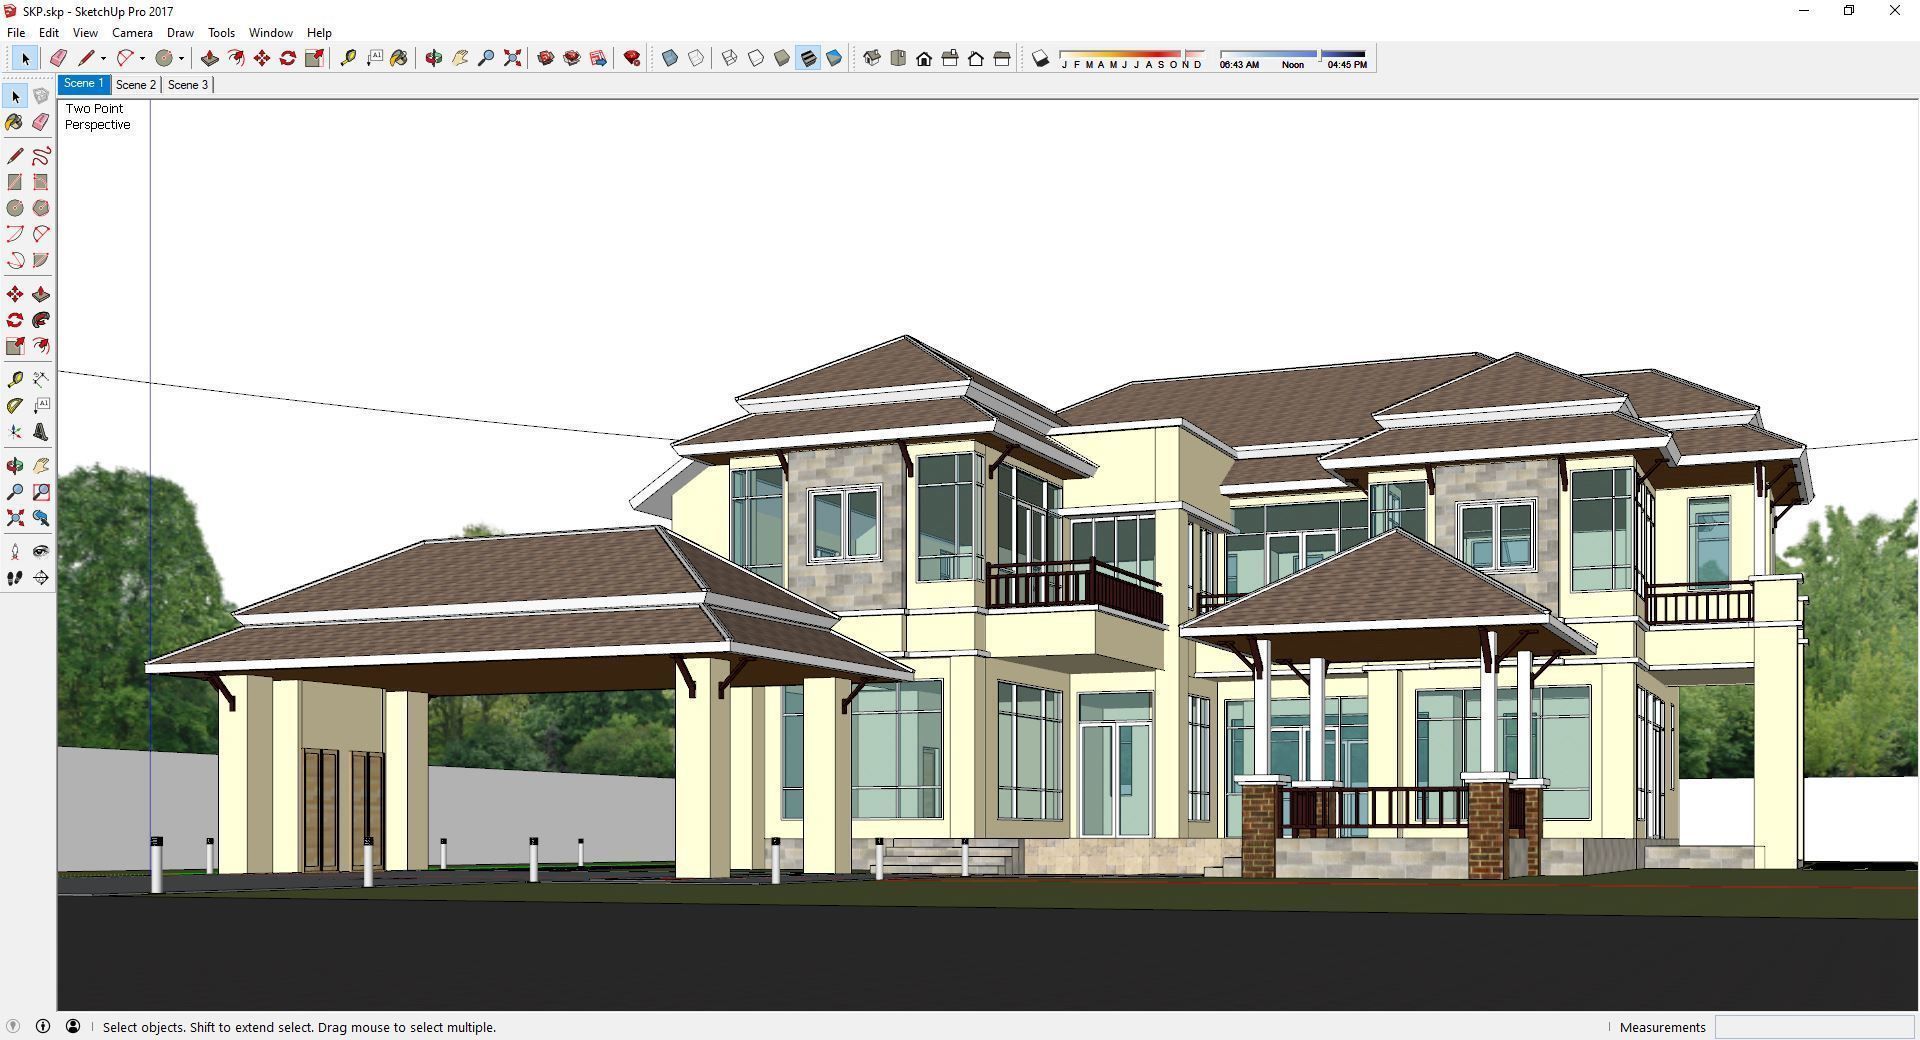Select the Zoom Window tool

pyautogui.click(x=41, y=492)
